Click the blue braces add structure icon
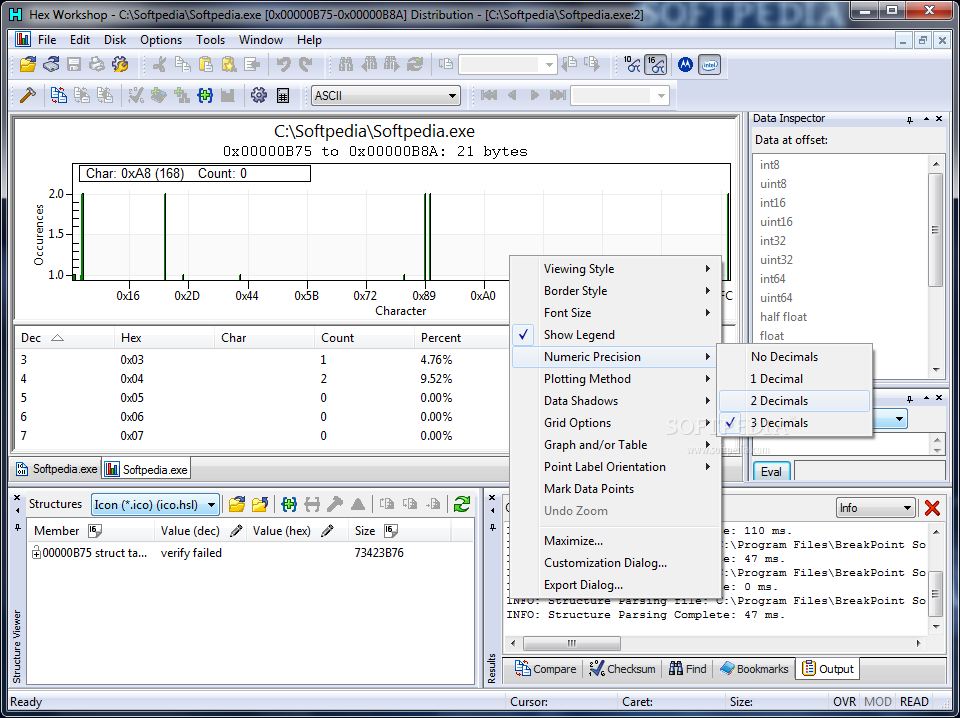 pyautogui.click(x=205, y=95)
